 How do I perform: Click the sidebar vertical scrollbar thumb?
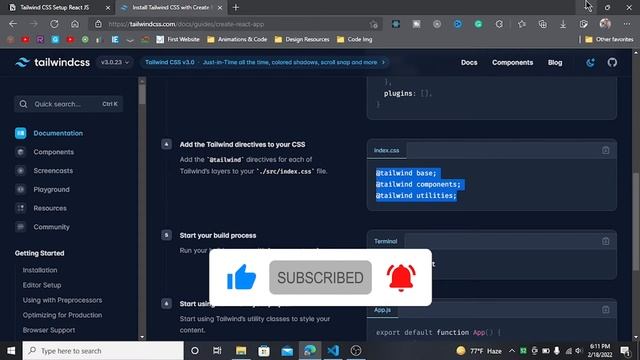(x=142, y=94)
